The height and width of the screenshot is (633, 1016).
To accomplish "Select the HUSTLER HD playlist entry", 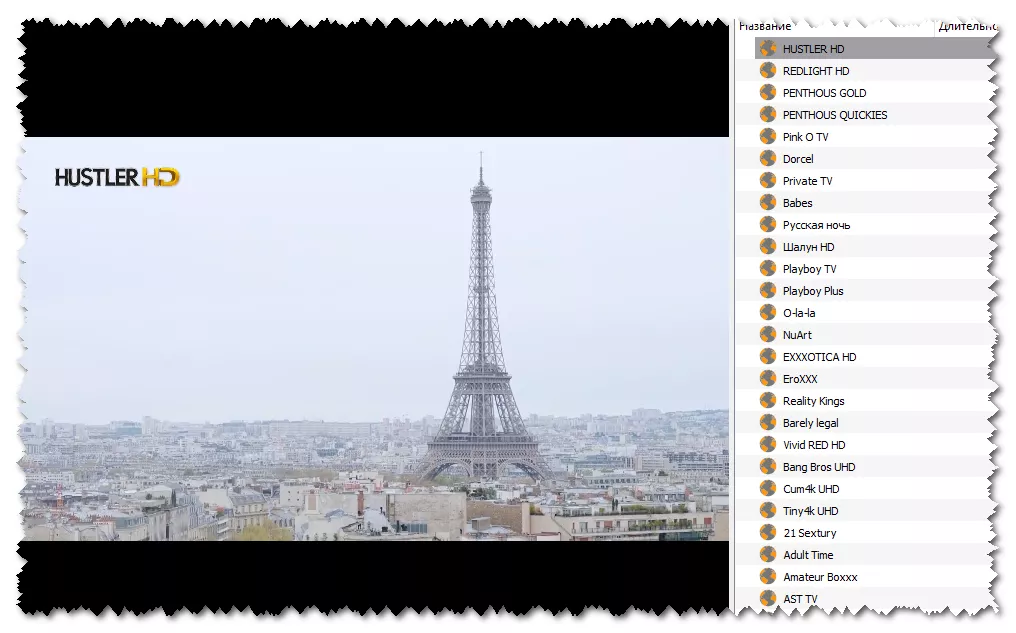I will [x=874, y=49].
